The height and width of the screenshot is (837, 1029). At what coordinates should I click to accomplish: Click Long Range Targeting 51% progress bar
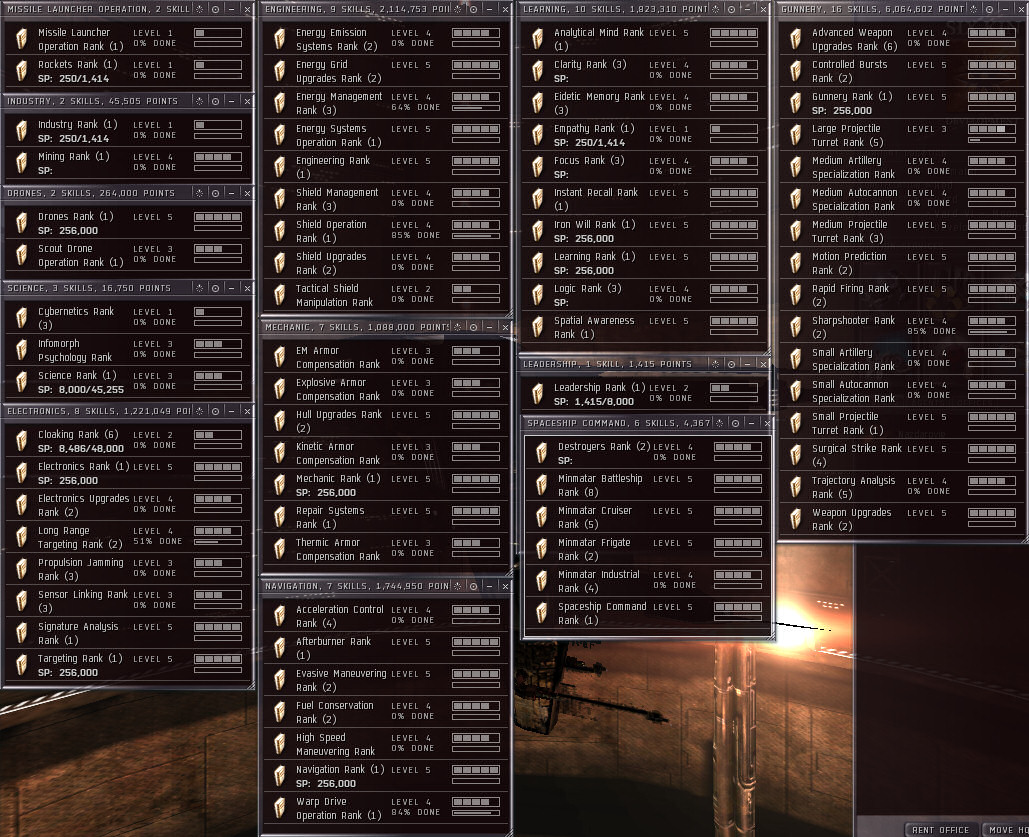coord(218,542)
